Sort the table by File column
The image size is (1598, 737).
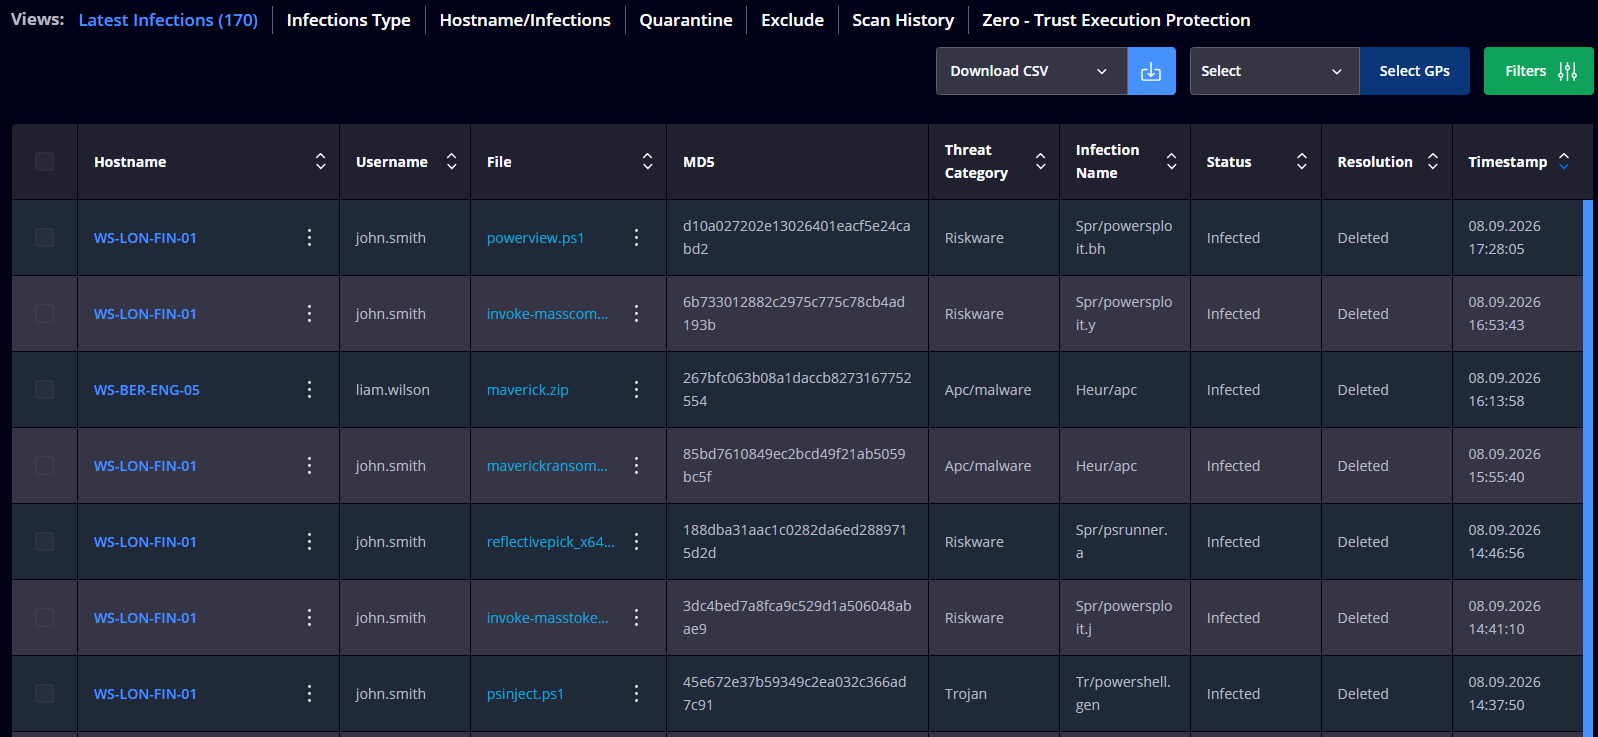click(x=647, y=161)
